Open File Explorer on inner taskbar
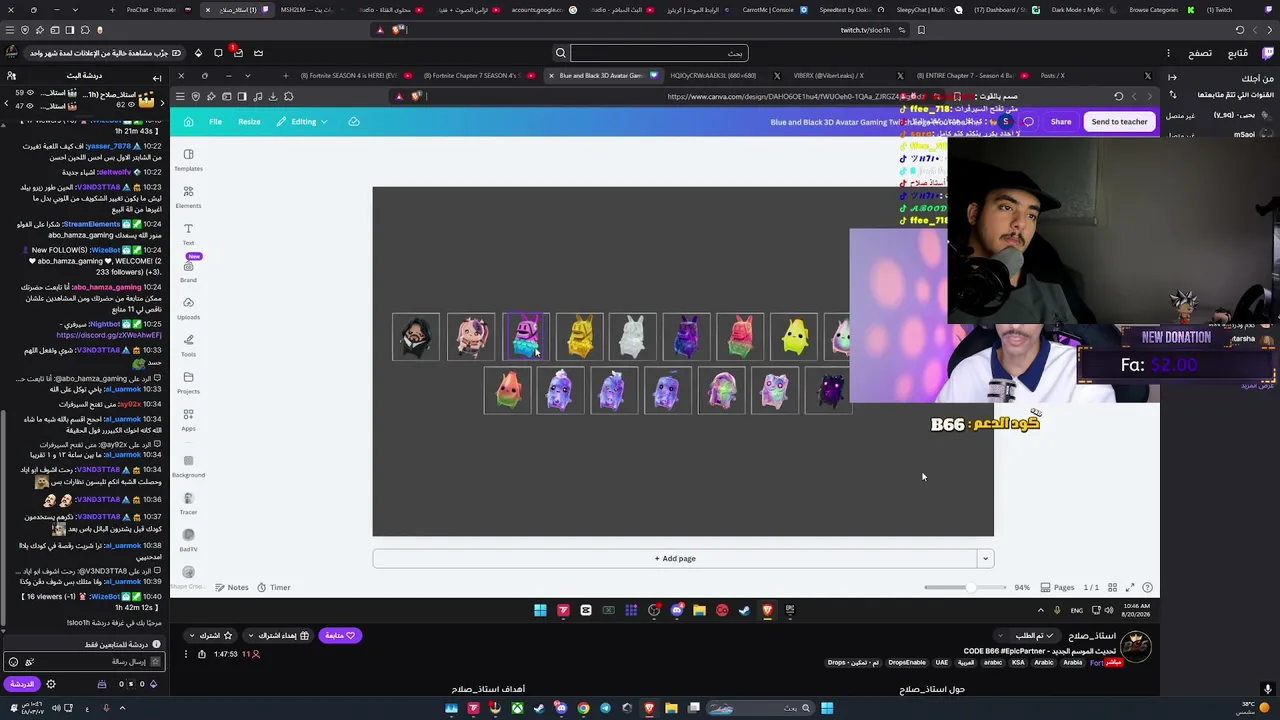This screenshot has width=1280, height=720. [699, 610]
